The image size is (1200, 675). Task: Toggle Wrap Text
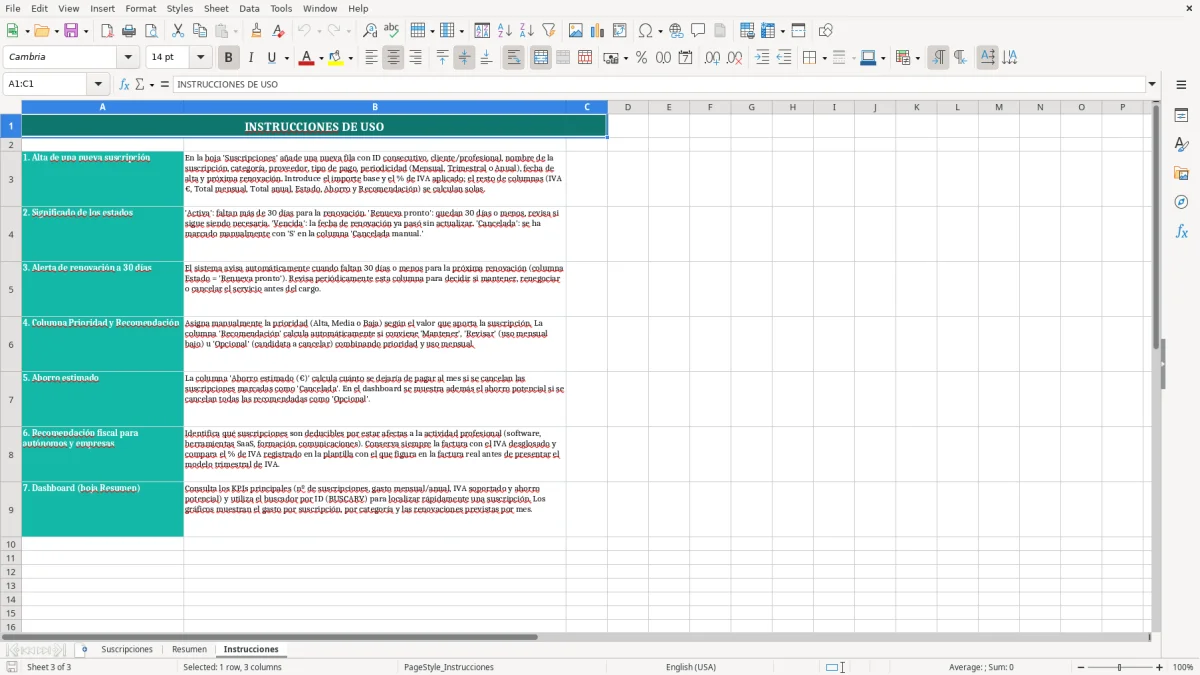pos(513,58)
